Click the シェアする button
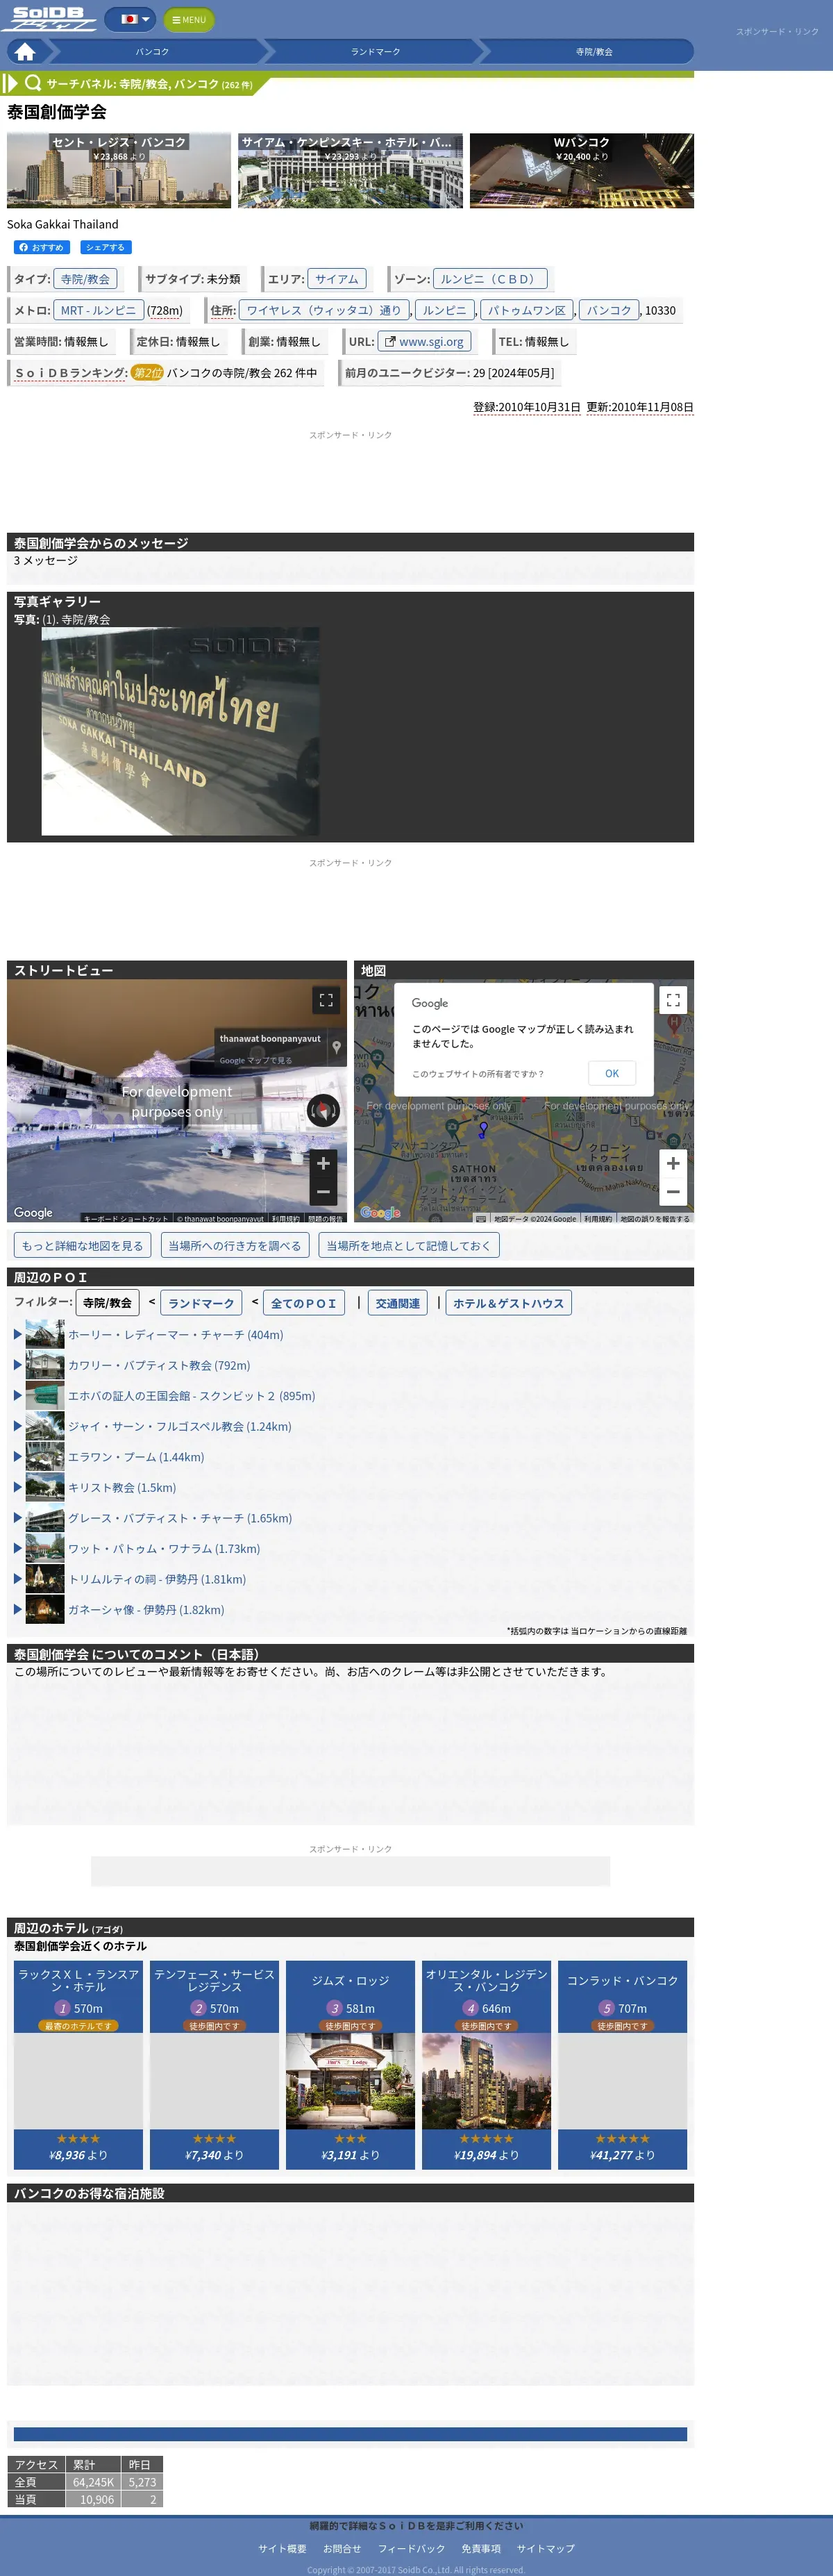Screen dimensions: 833x2576 [105, 247]
